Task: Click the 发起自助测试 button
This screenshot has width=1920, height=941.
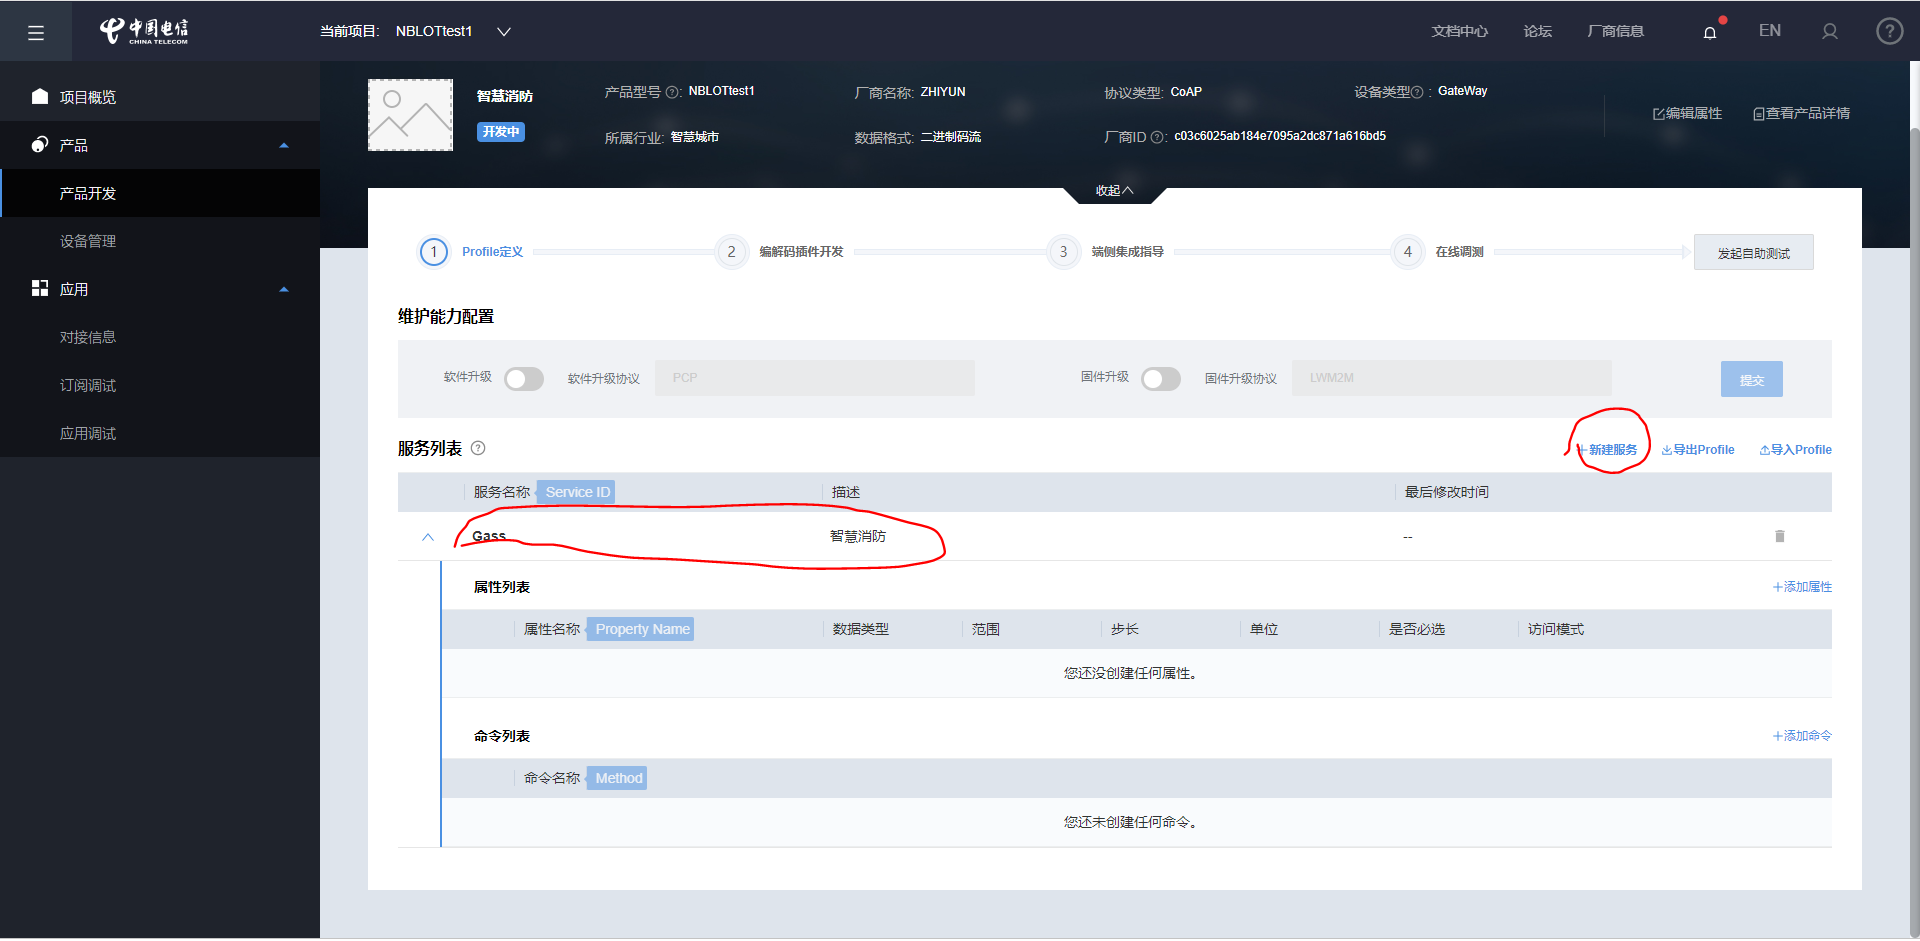Action: coord(1753,253)
